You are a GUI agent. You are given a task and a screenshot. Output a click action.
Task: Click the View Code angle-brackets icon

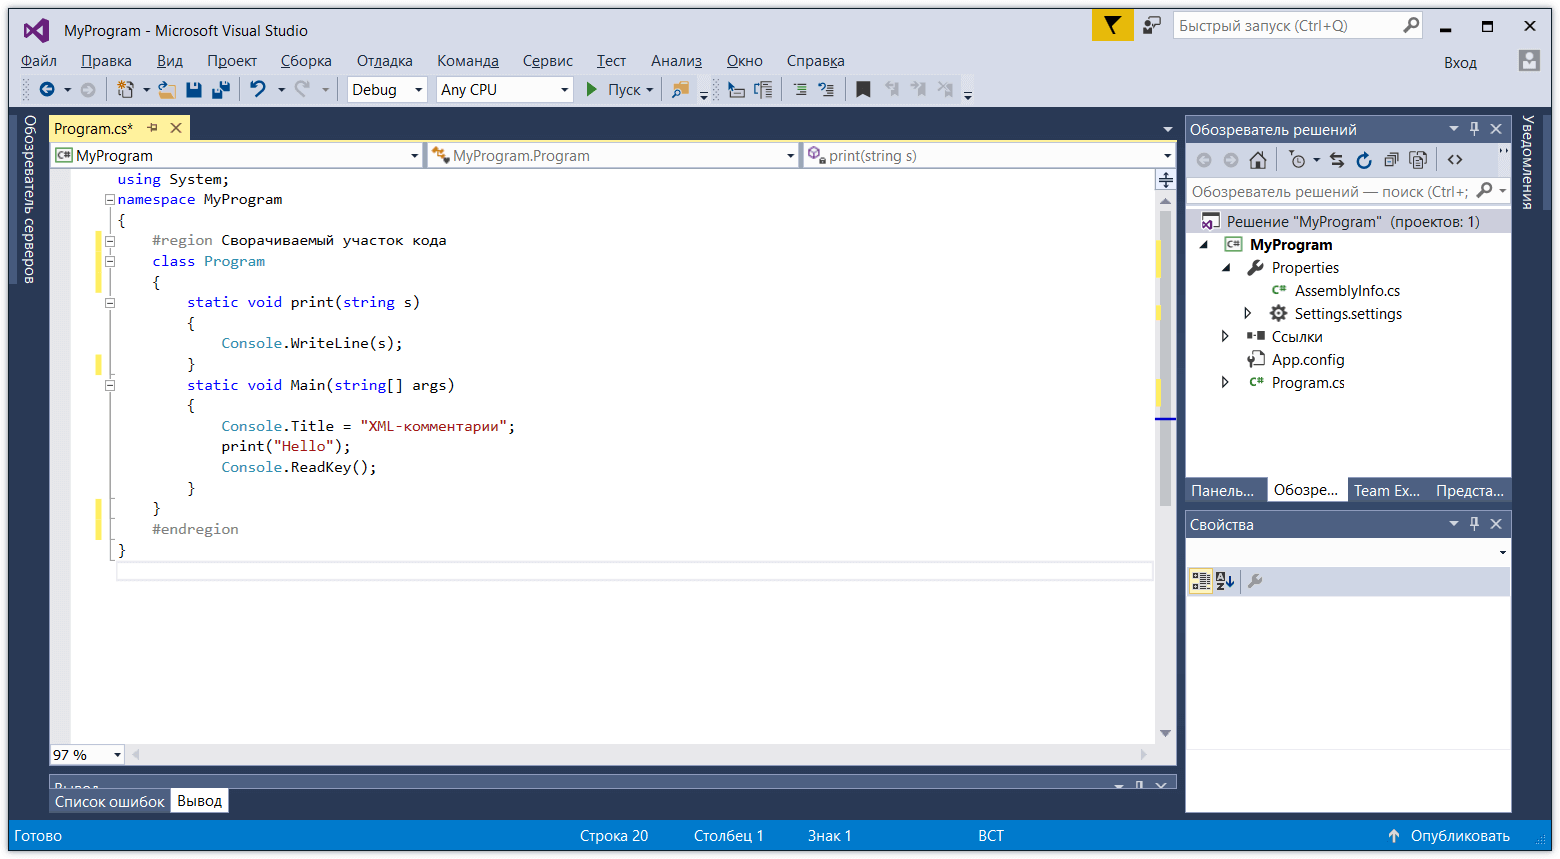1455,160
